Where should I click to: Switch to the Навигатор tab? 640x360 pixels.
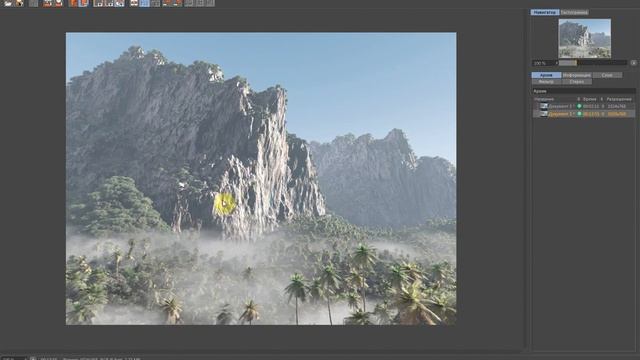tap(545, 12)
